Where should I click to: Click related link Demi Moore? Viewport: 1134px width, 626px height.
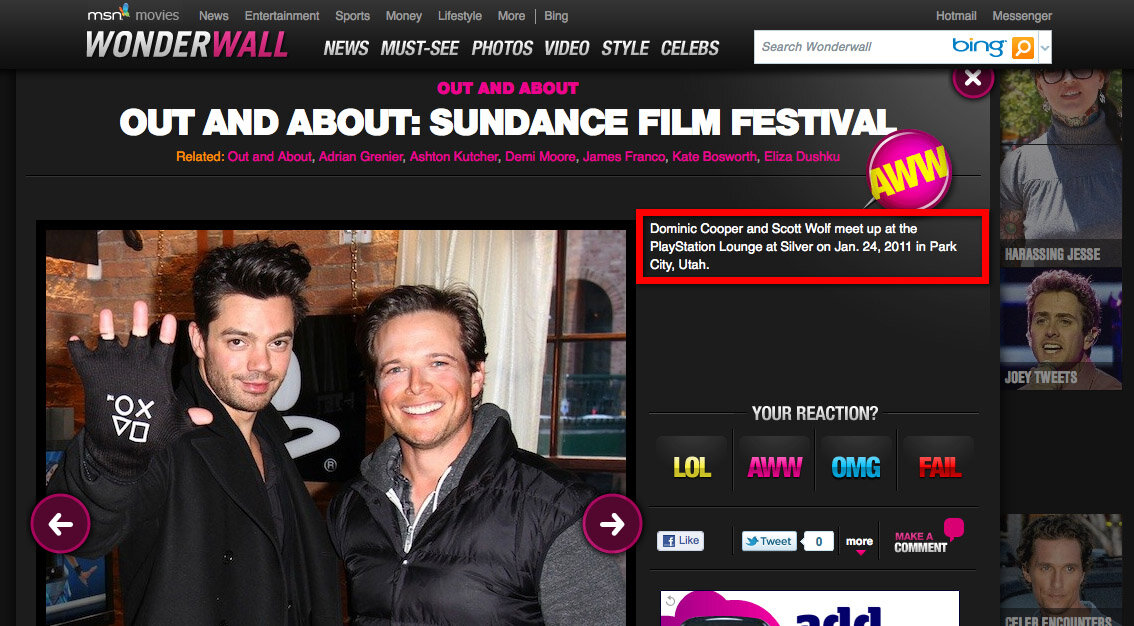click(x=540, y=156)
